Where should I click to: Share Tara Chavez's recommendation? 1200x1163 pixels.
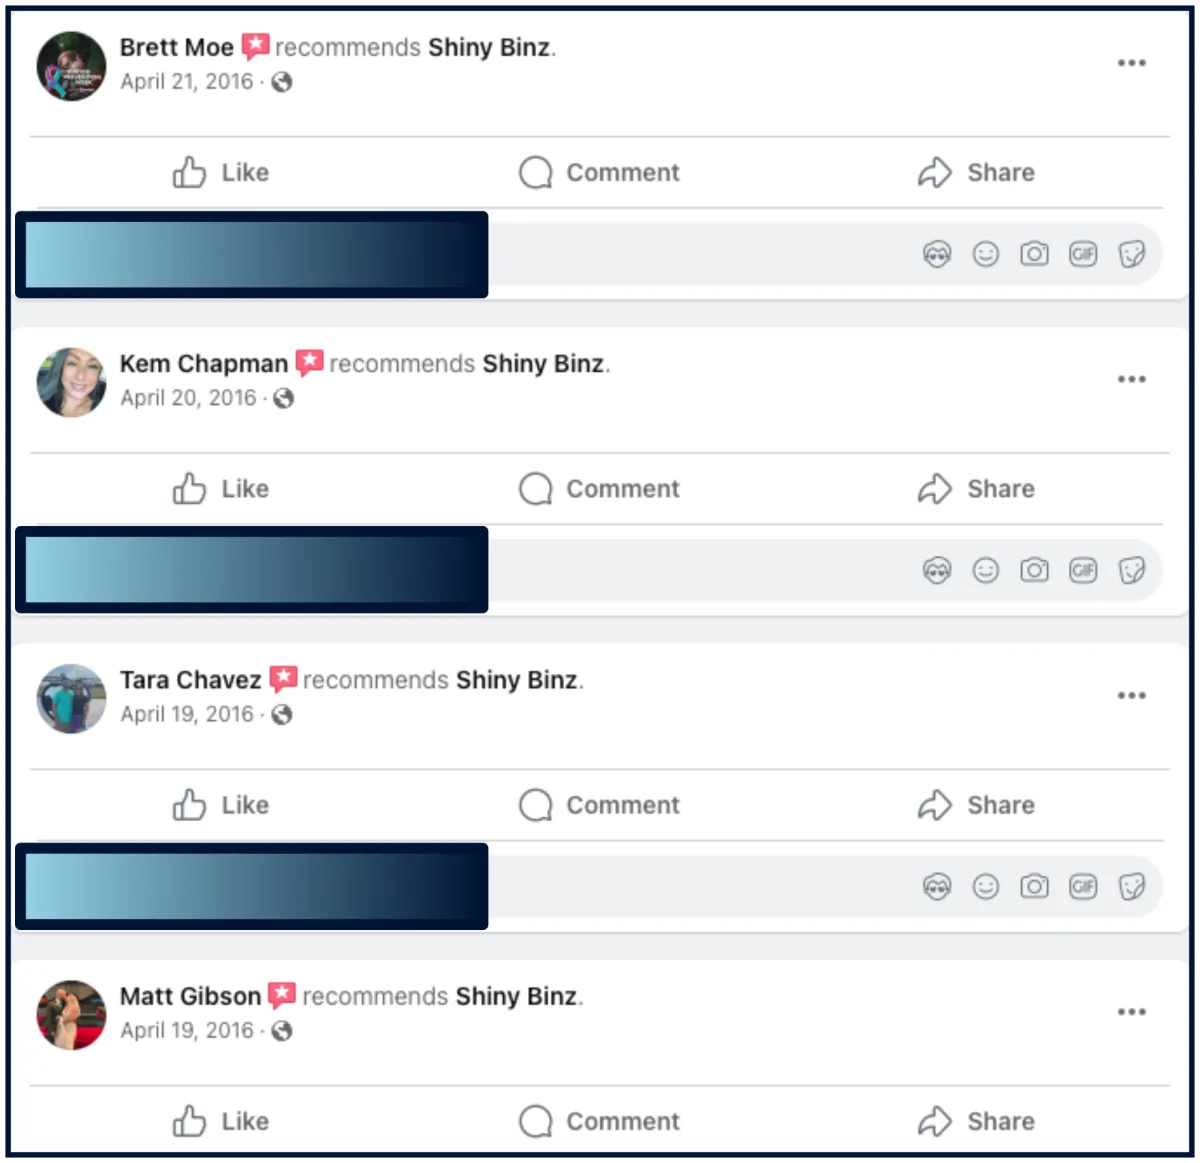coord(976,804)
